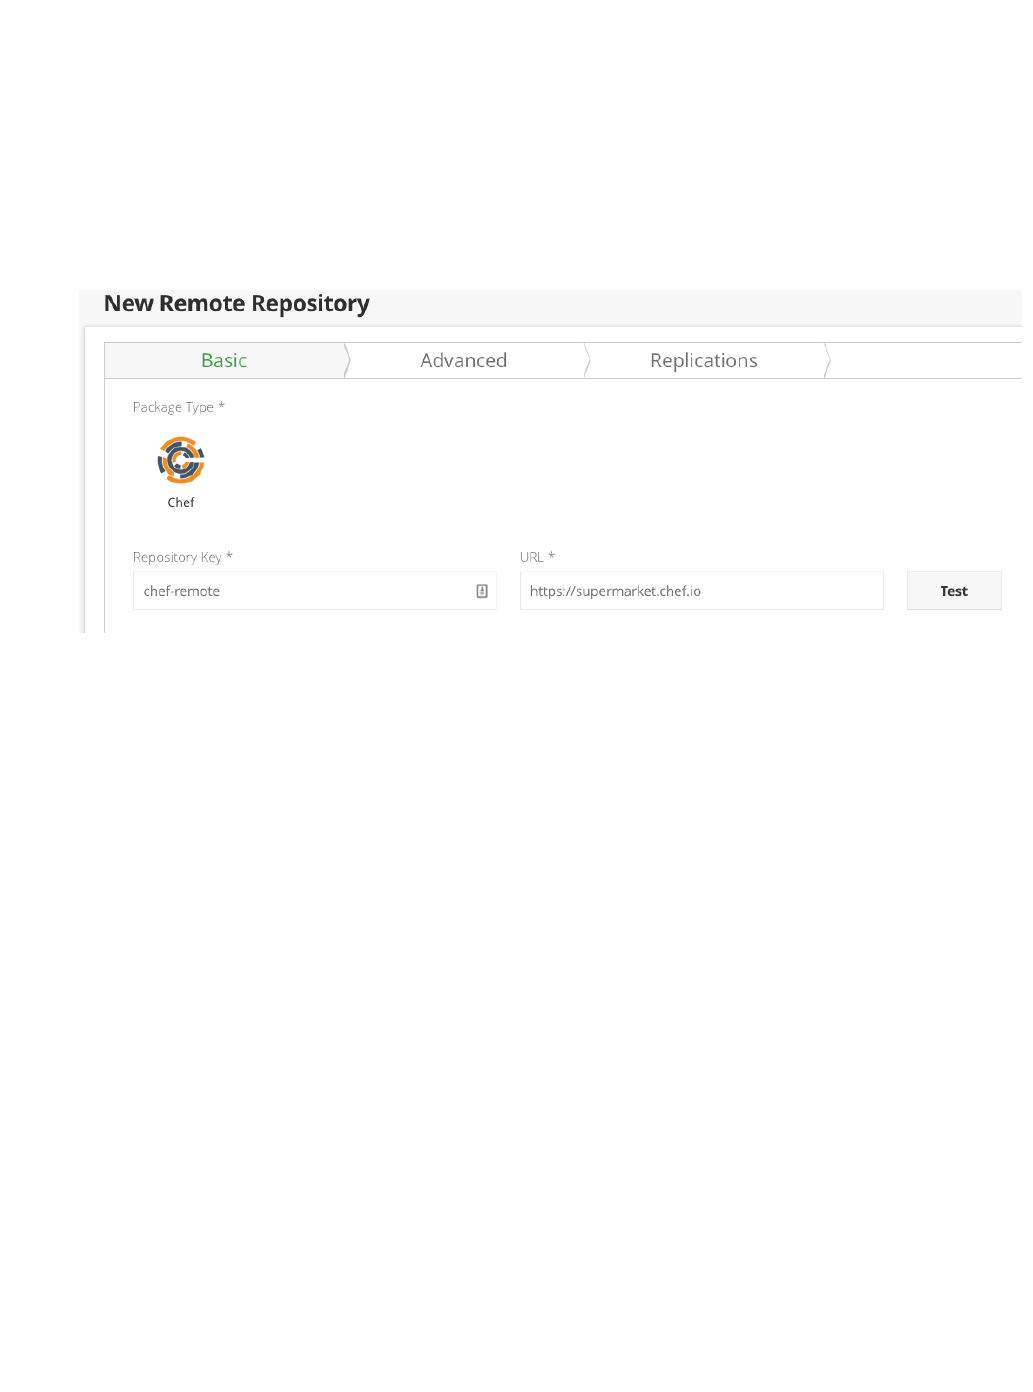Click the Repository Key label

click(x=177, y=557)
